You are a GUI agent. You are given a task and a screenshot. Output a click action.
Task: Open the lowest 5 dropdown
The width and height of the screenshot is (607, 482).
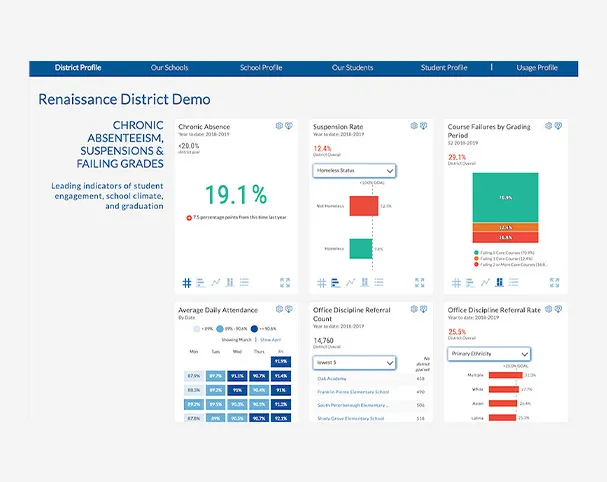click(354, 363)
